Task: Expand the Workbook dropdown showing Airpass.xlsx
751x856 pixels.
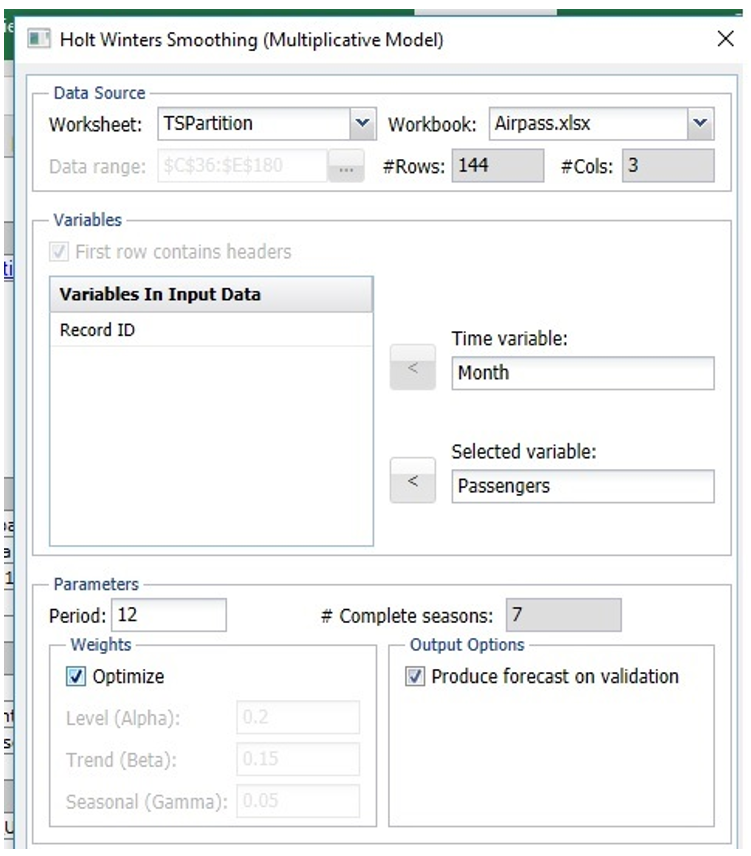Action: [x=700, y=125]
